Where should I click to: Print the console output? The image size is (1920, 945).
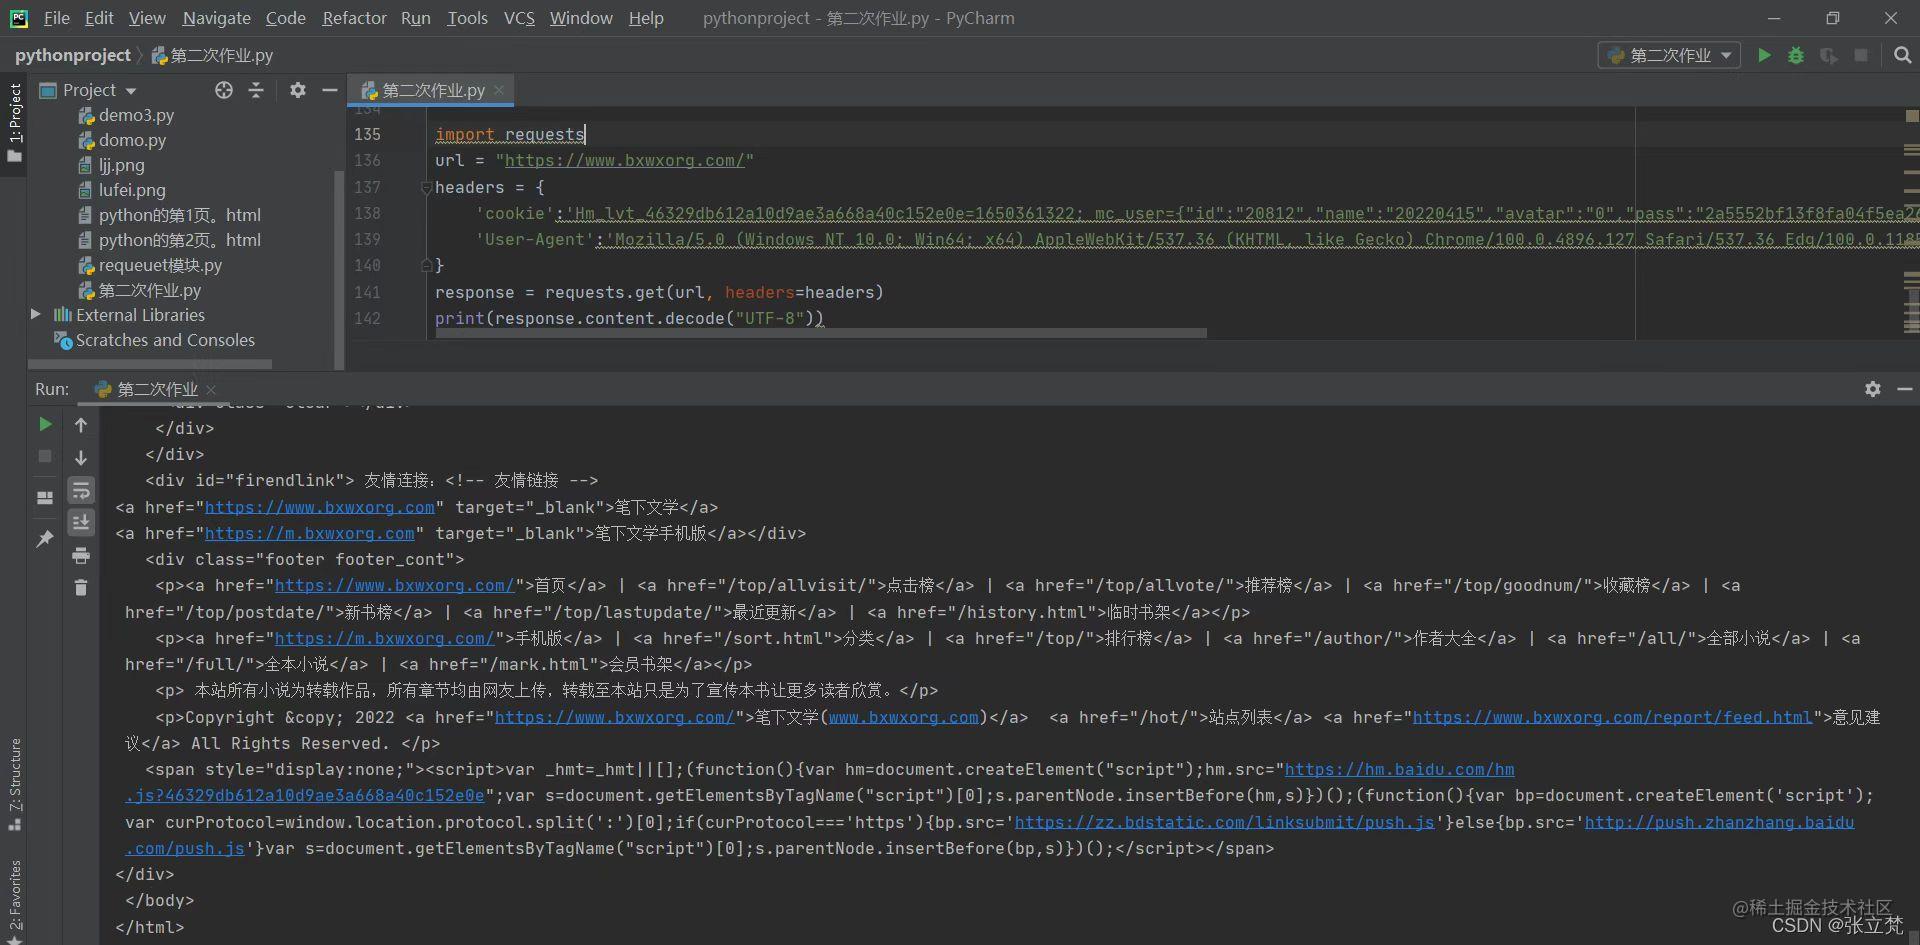tap(81, 555)
